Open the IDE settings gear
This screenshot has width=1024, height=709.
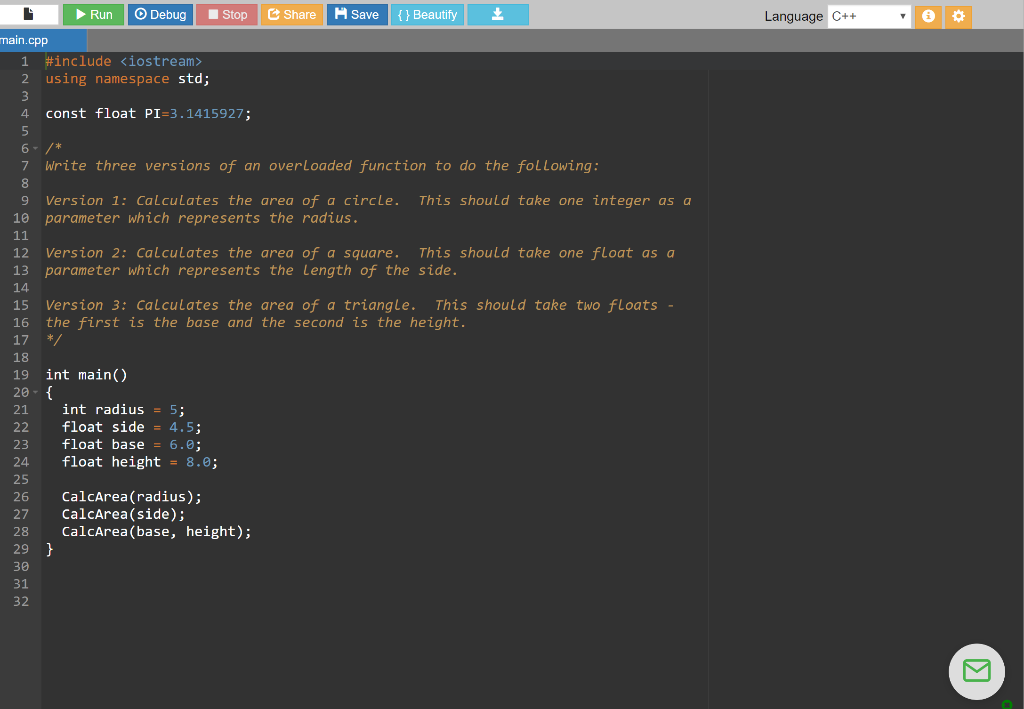coord(958,17)
